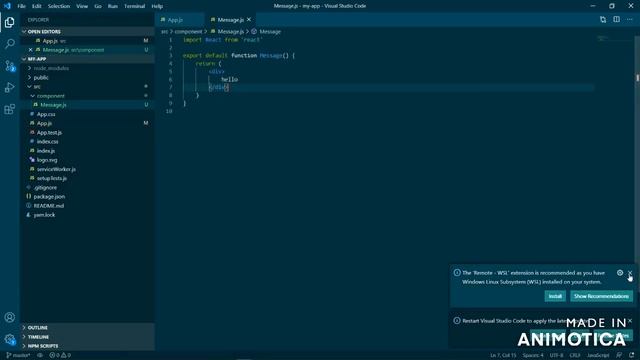Switch to the App.js editor tab
Viewport: 640px width, 360px height.
coord(180,20)
